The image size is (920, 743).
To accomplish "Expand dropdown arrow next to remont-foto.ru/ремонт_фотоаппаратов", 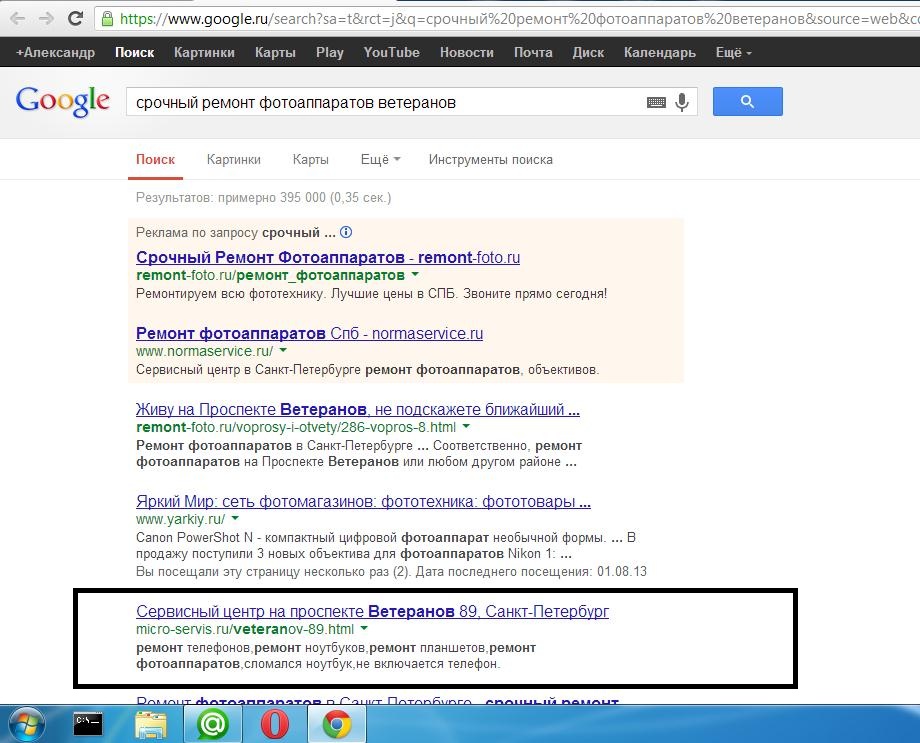I will click(415, 274).
